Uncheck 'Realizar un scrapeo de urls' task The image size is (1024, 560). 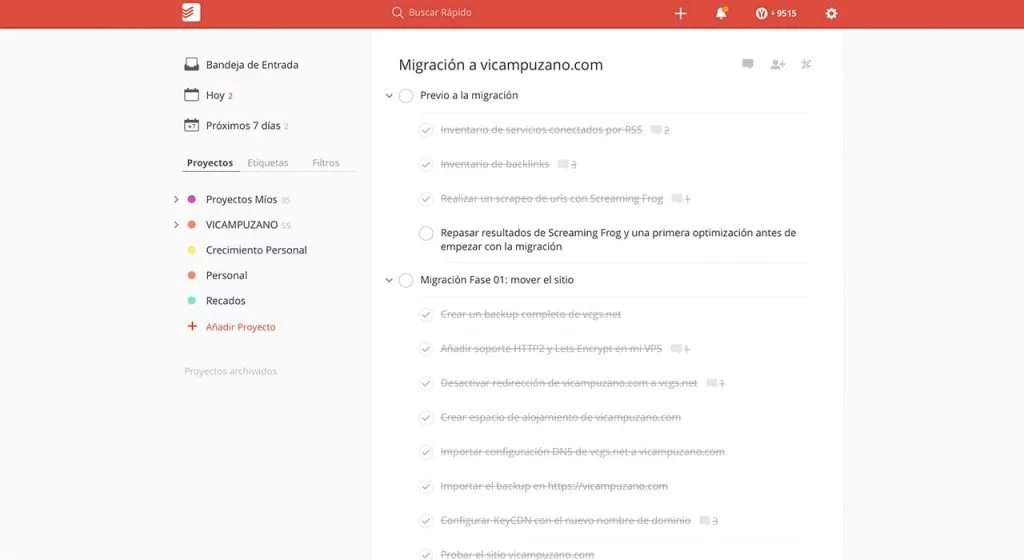tap(426, 198)
